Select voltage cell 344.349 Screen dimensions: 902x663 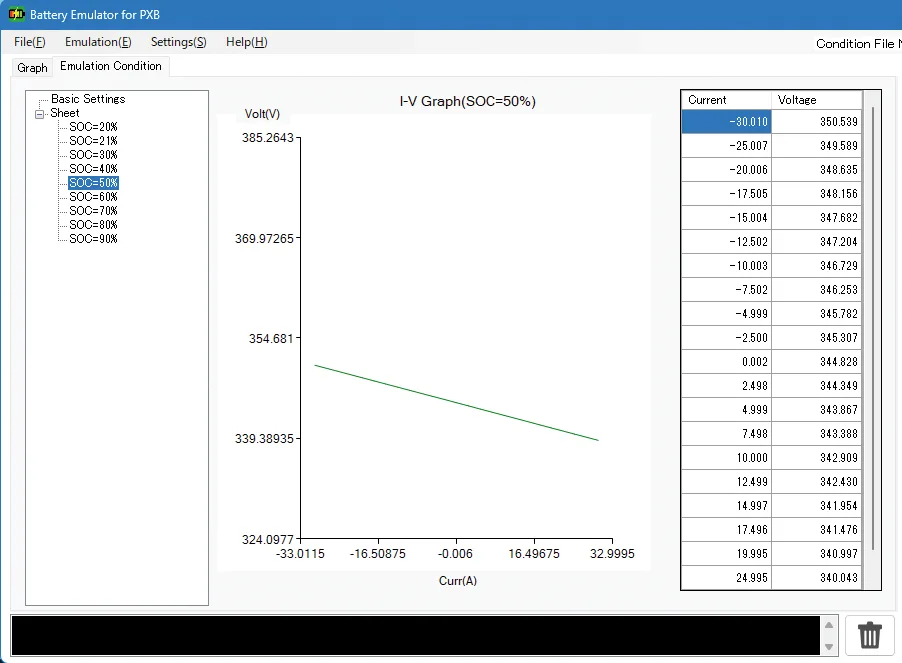(816, 386)
